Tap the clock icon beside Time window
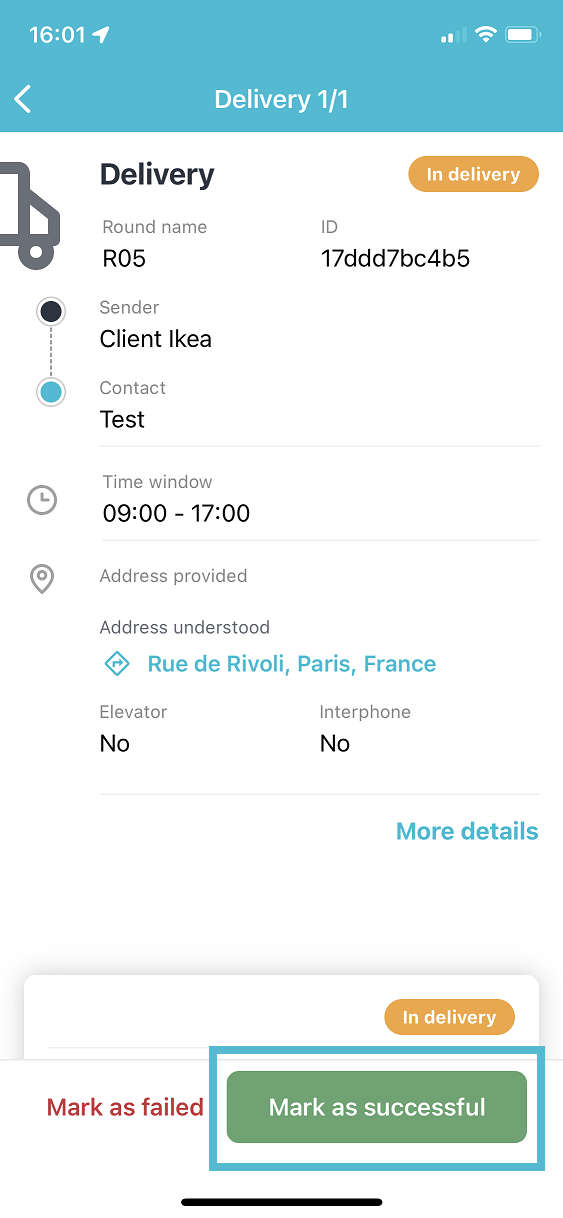The height and width of the screenshot is (1218, 563). pos(42,500)
